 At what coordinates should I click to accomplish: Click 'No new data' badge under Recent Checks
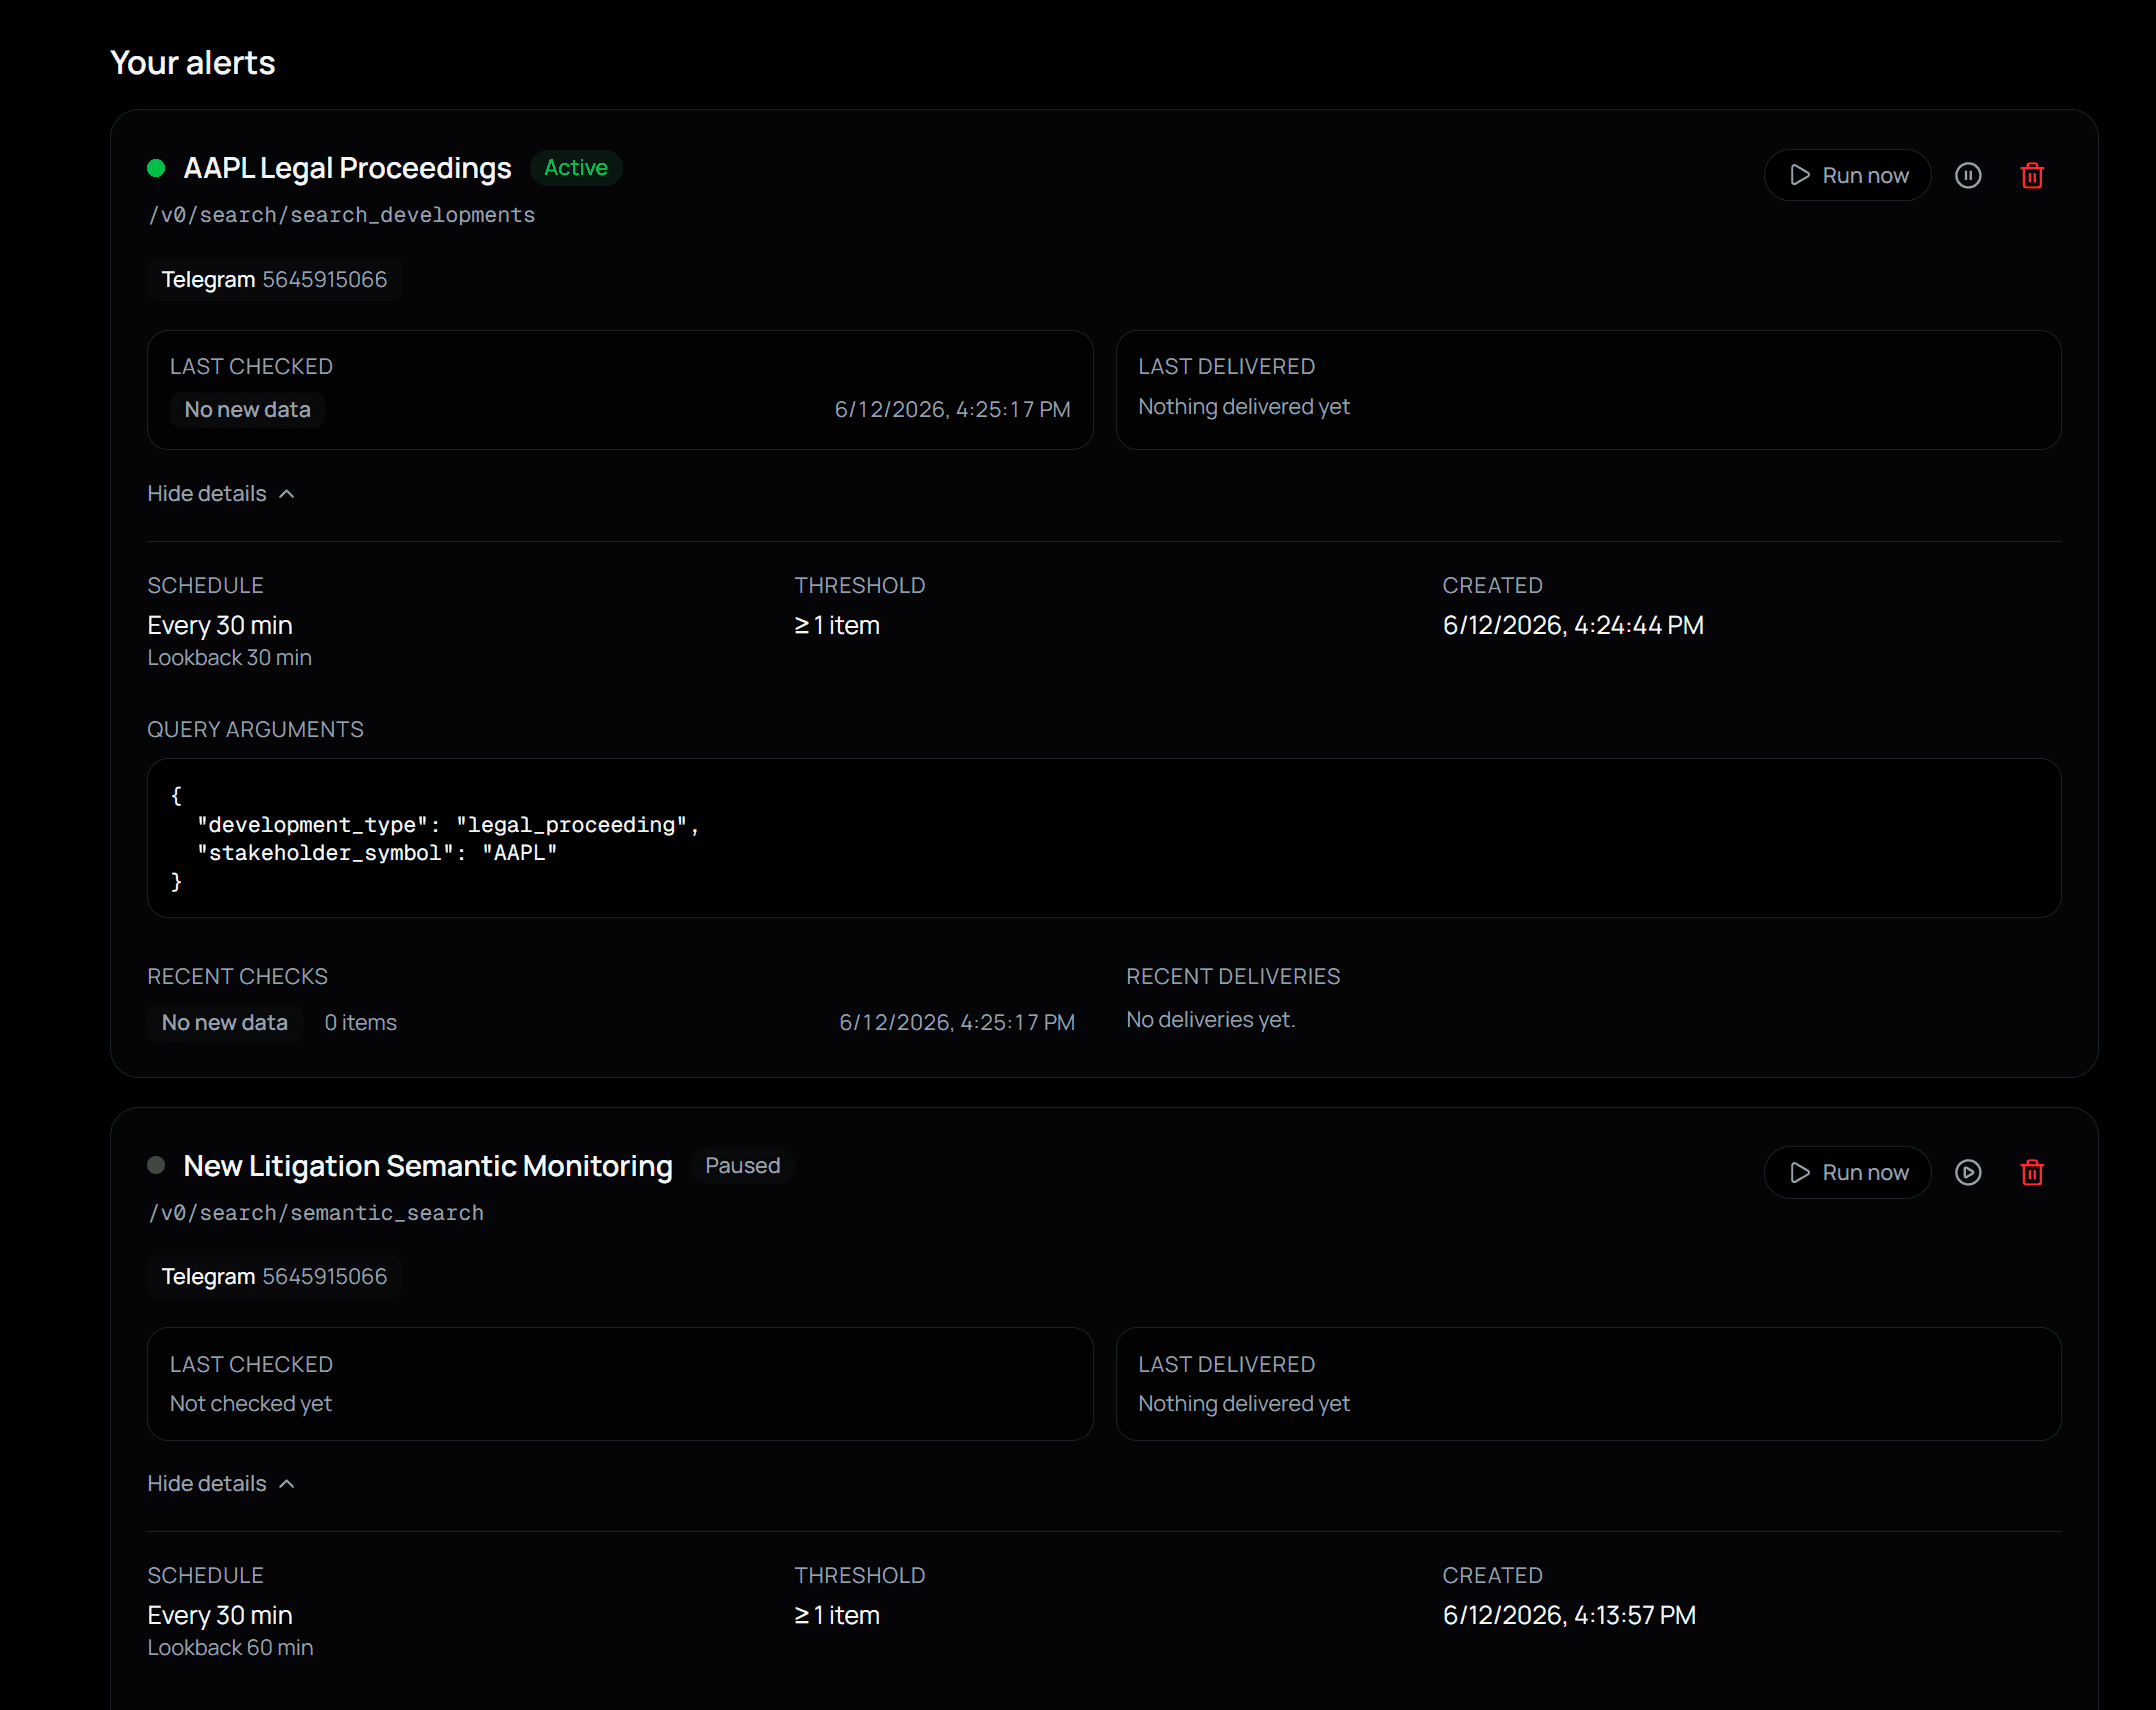[x=225, y=1023]
